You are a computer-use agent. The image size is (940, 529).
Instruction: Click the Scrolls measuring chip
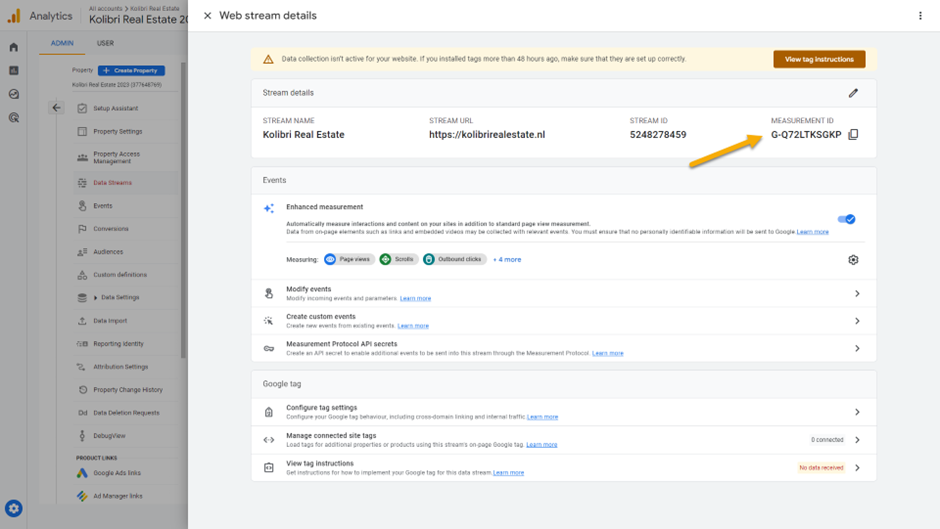click(x=398, y=259)
